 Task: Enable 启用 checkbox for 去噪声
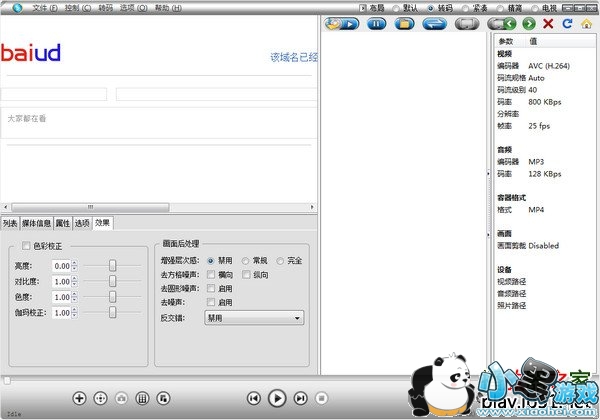211,302
